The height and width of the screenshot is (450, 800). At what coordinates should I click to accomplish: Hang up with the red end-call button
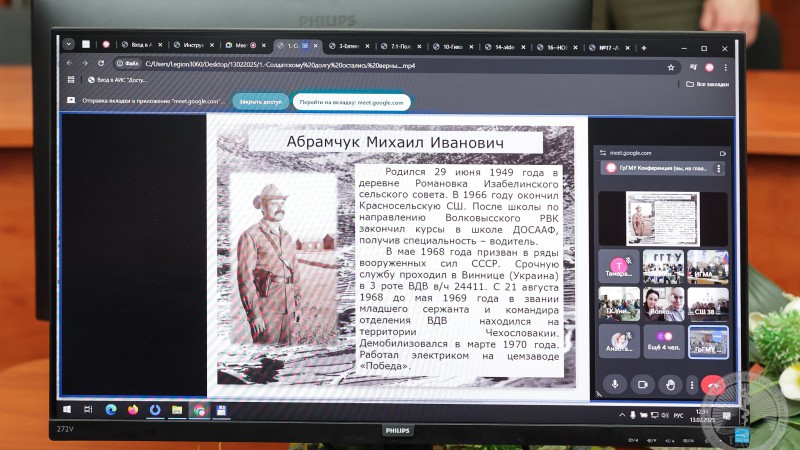pyautogui.click(x=712, y=384)
